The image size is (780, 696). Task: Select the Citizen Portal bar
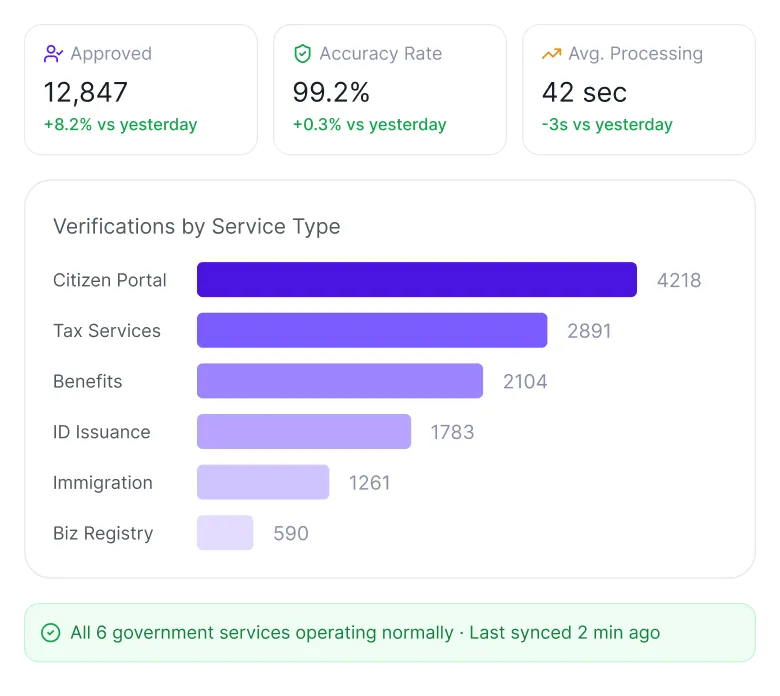pos(417,280)
